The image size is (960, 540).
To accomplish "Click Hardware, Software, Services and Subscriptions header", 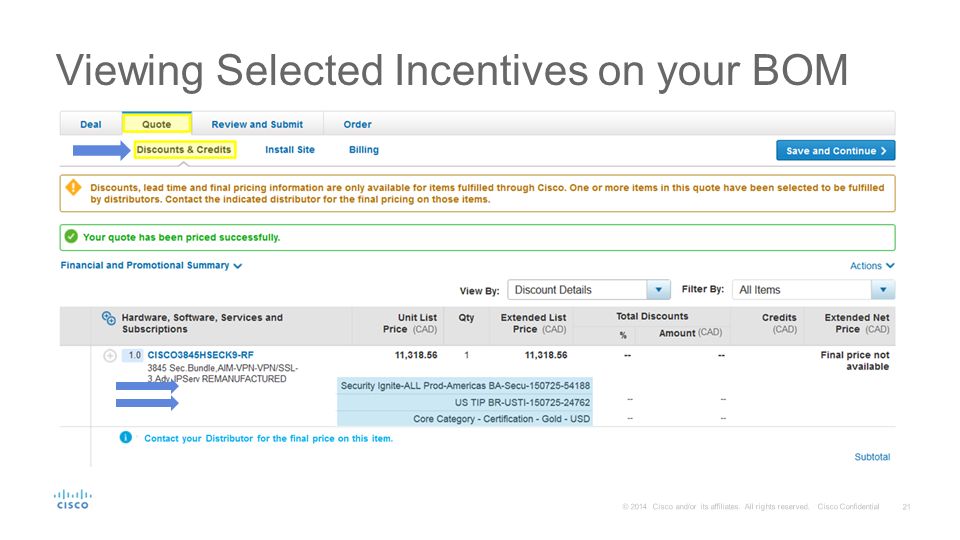I will tap(202, 323).
